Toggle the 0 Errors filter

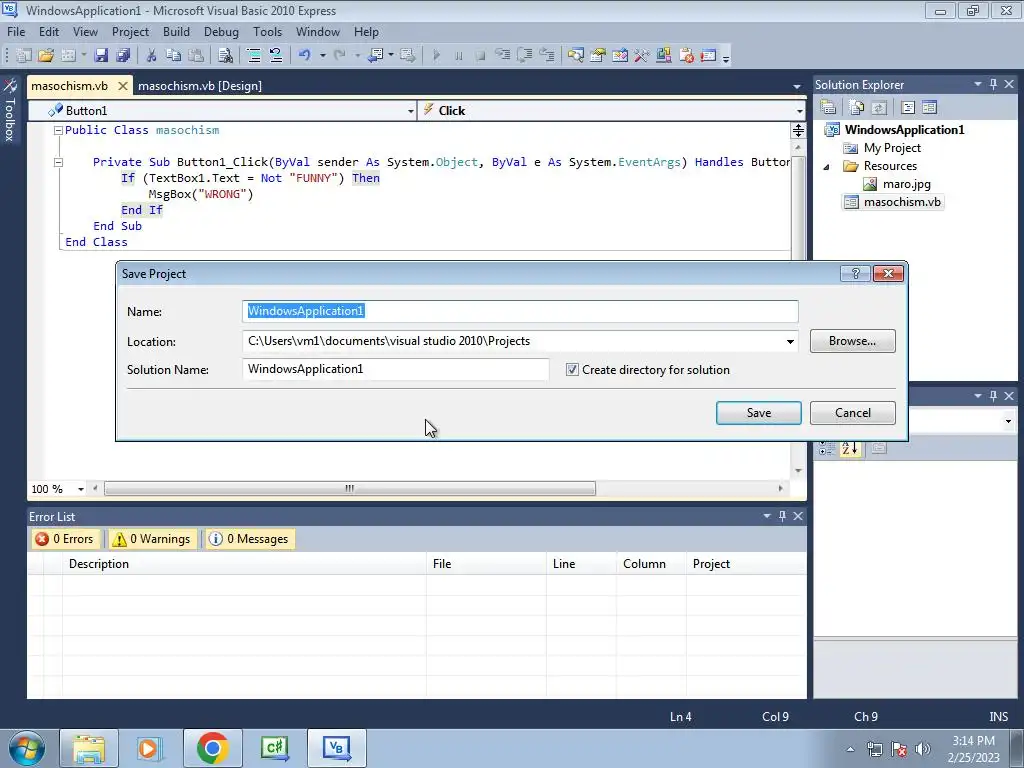pos(65,539)
